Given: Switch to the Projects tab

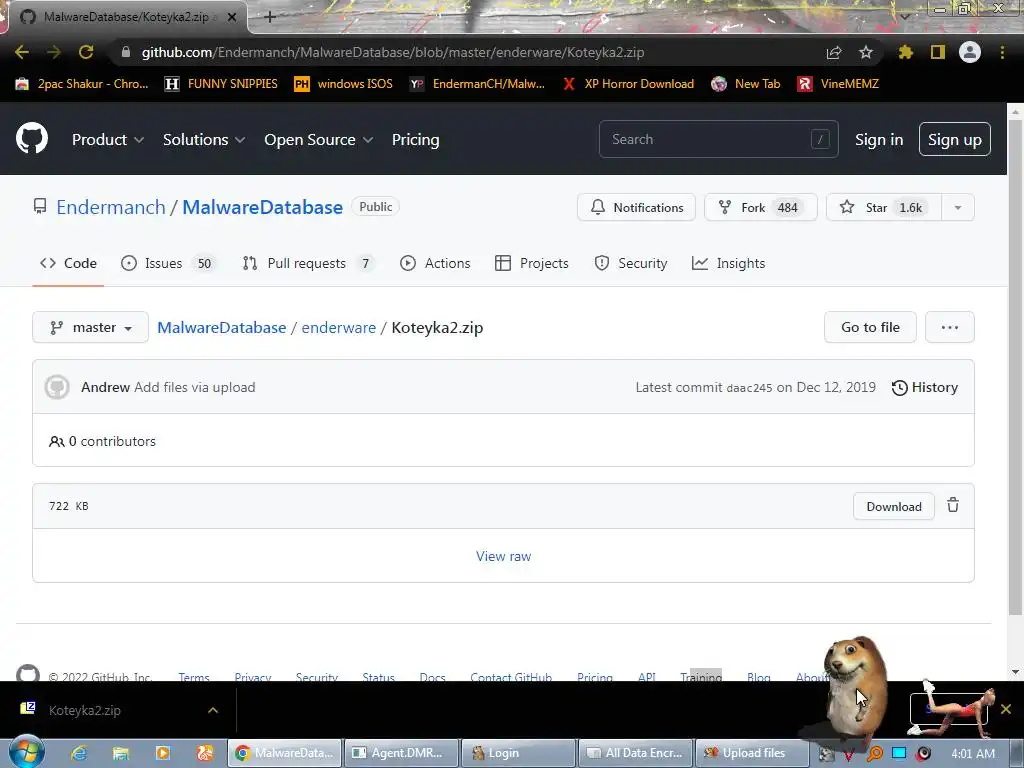Looking at the screenshot, I should (532, 263).
